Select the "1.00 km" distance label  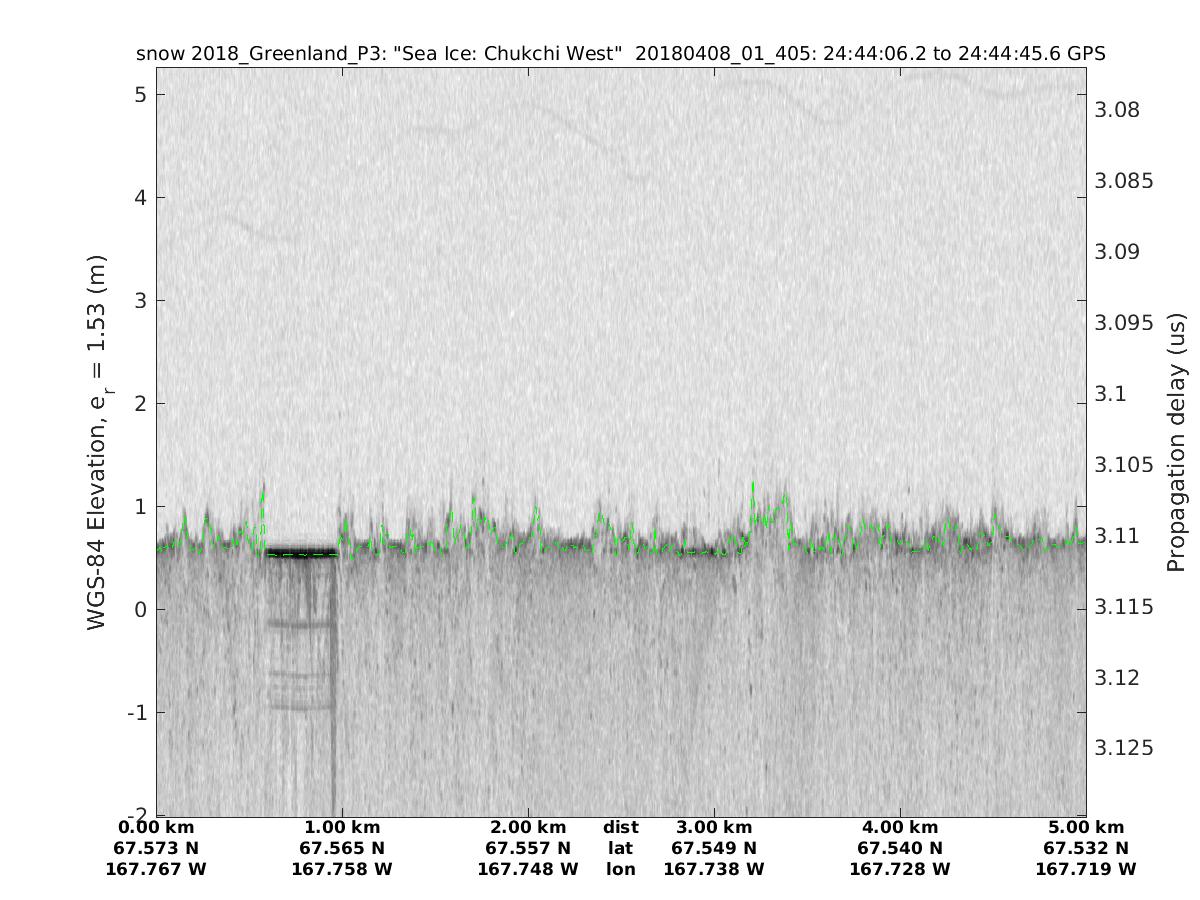342,828
